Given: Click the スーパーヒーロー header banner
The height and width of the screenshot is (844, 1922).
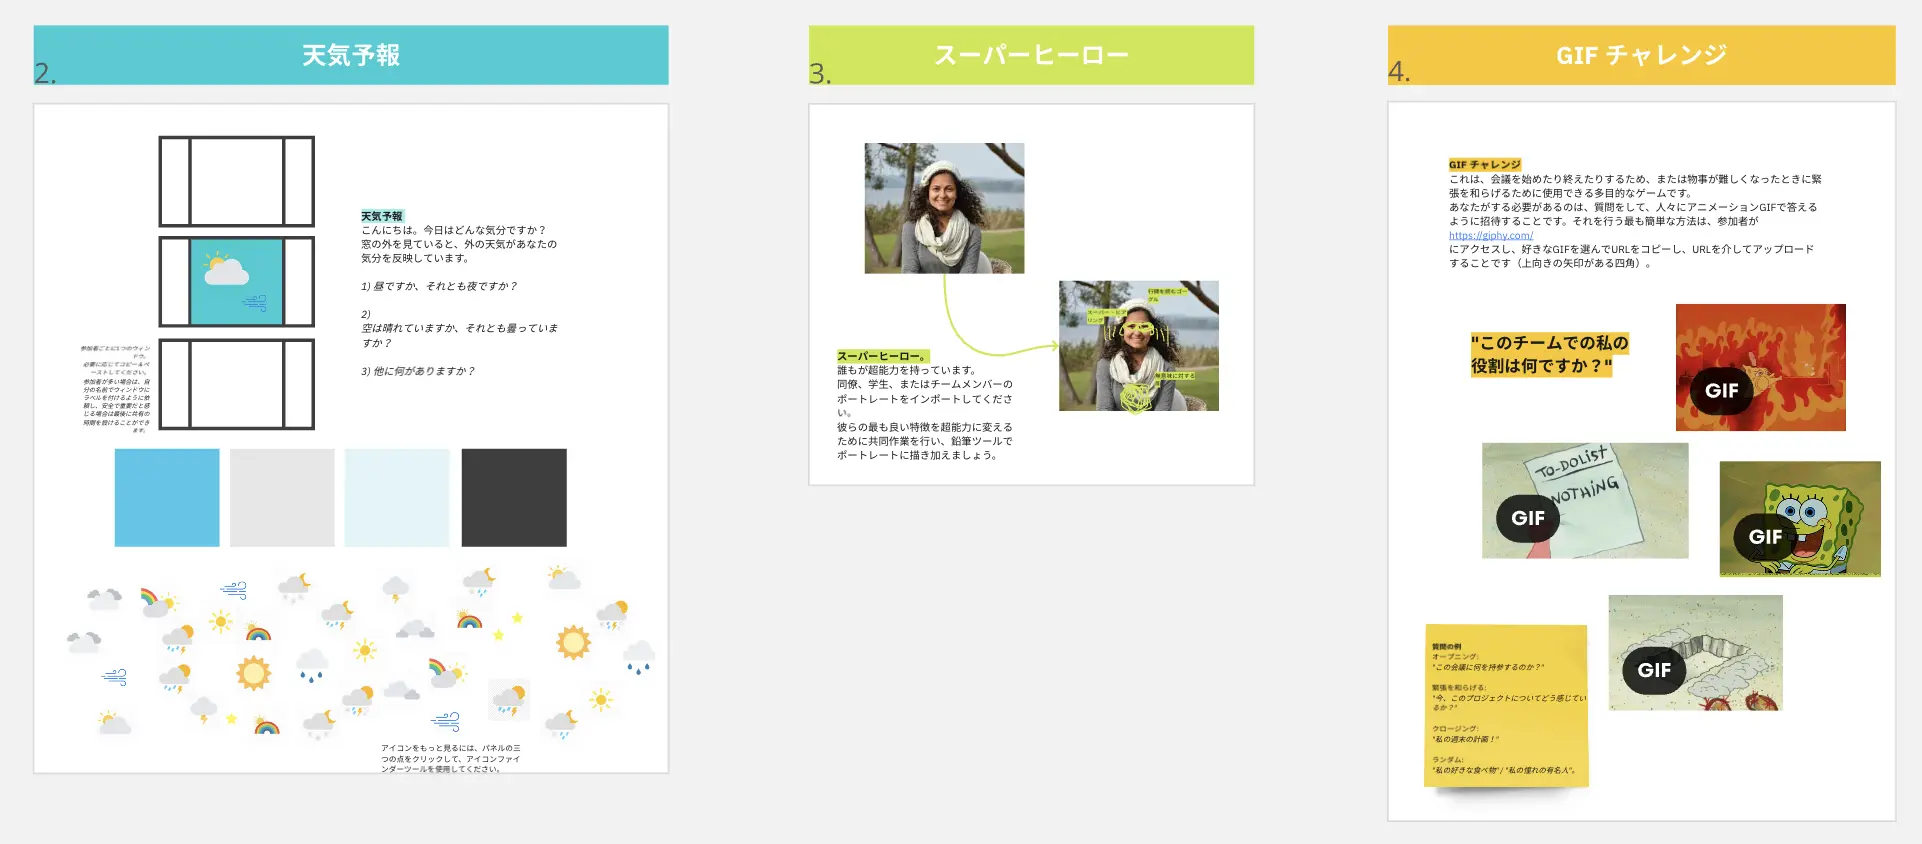Looking at the screenshot, I should click(x=1031, y=55).
